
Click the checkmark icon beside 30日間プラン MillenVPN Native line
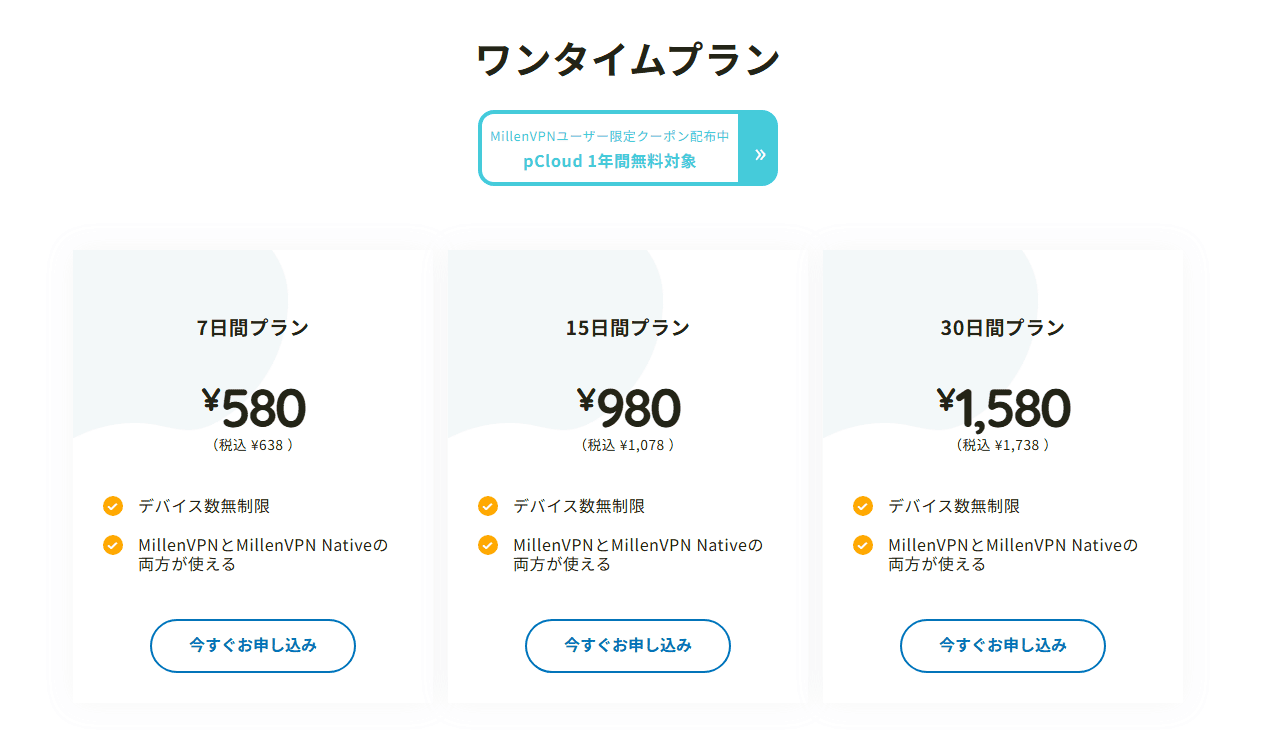(x=863, y=545)
